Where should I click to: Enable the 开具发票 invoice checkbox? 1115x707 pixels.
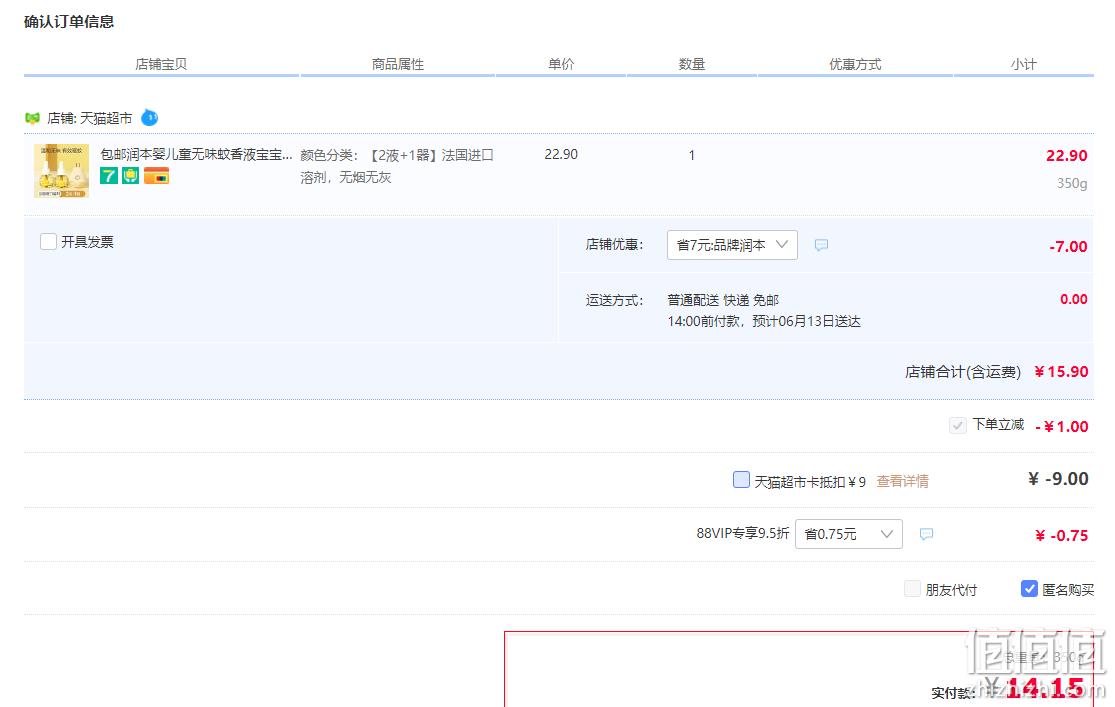pos(48,242)
